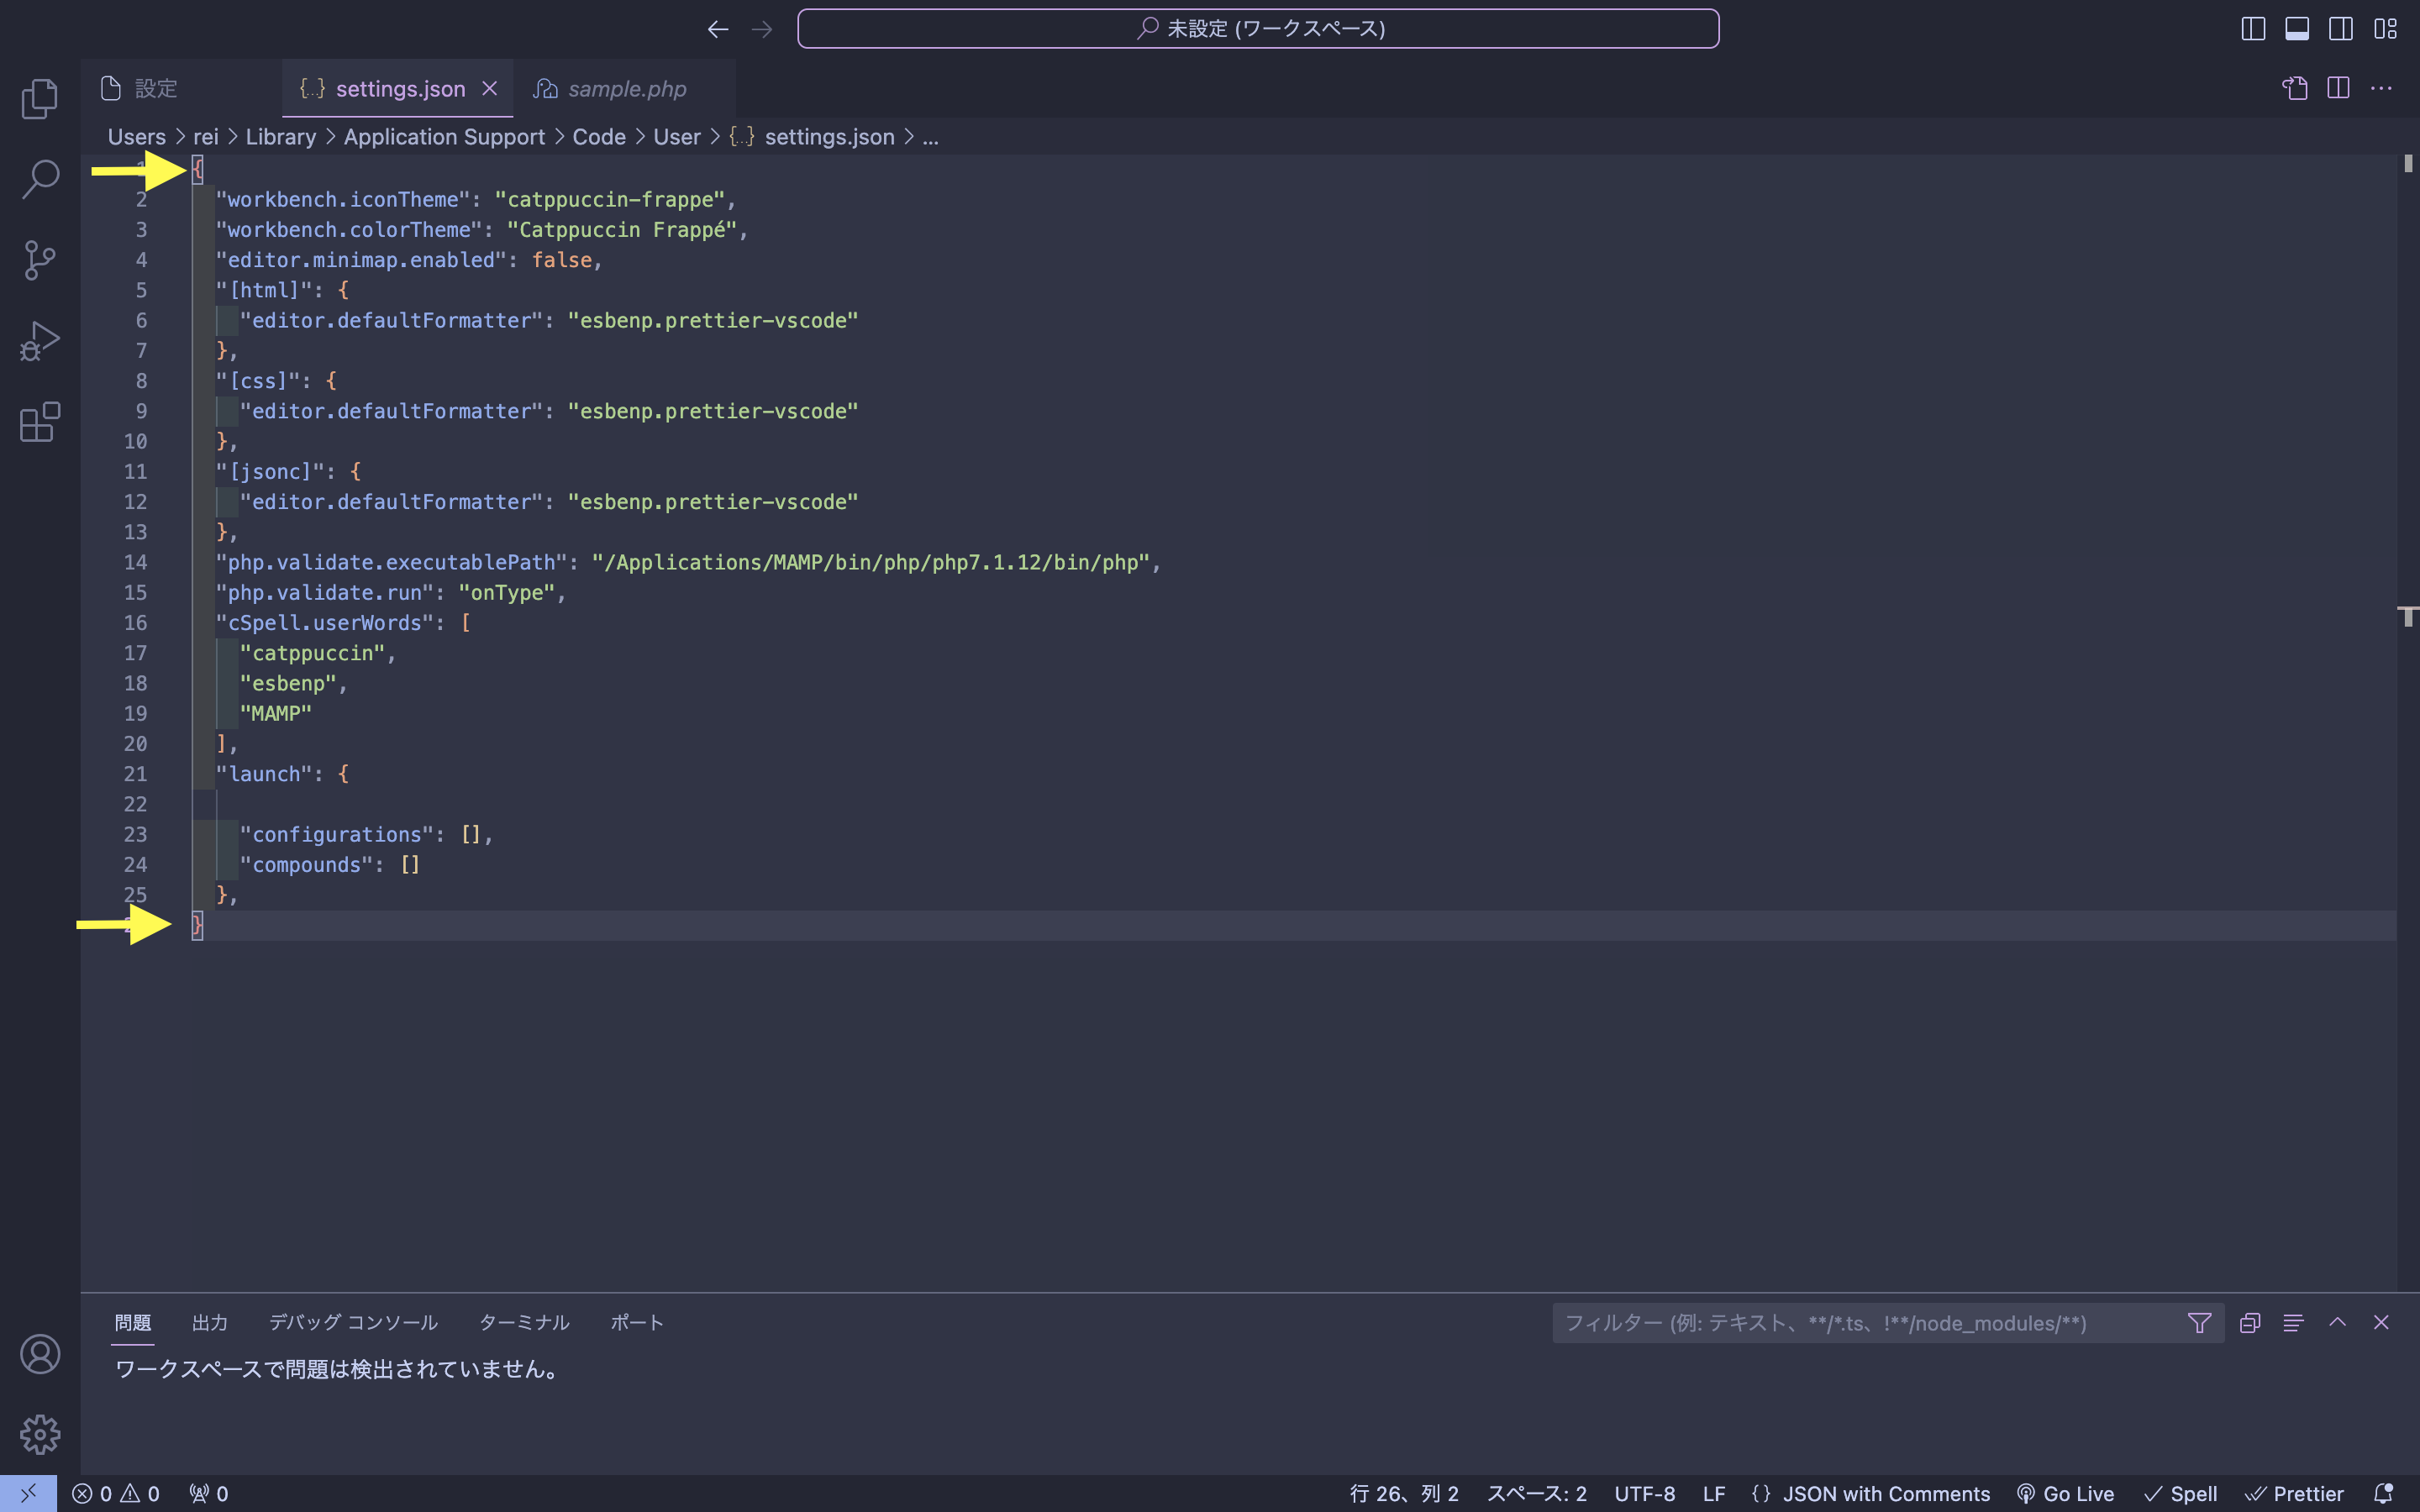Click Go Live in status bar
The width and height of the screenshot is (2420, 1512).
point(2066,1493)
